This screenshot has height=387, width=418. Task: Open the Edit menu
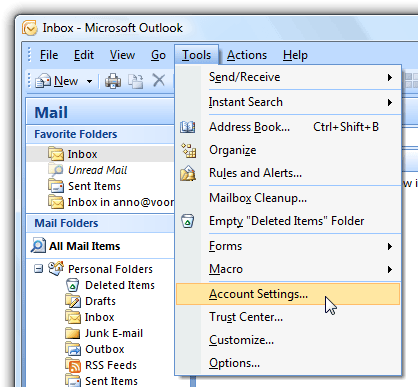tap(84, 55)
